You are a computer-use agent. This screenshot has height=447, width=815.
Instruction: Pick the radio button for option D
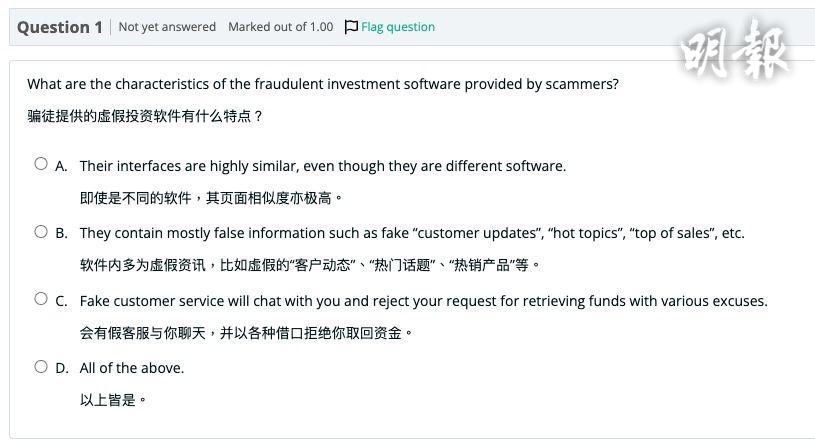point(41,367)
